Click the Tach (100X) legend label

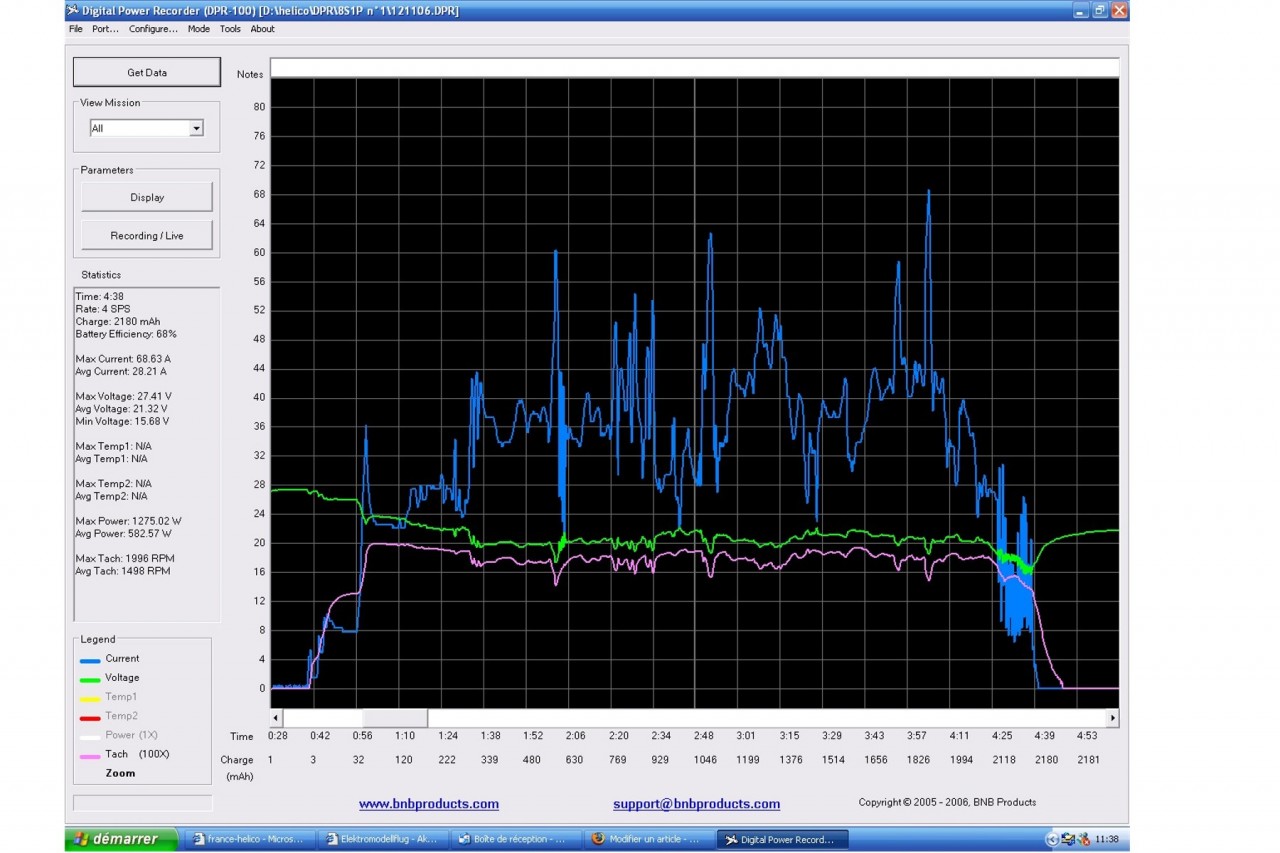tap(137, 754)
